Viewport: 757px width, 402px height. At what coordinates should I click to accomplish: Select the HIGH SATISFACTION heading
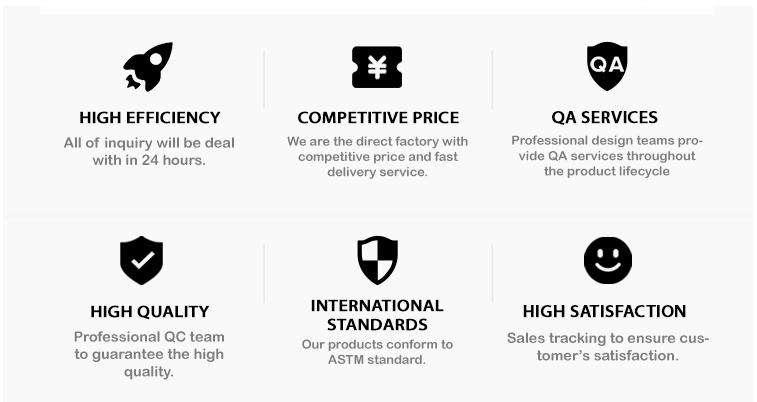click(x=604, y=311)
